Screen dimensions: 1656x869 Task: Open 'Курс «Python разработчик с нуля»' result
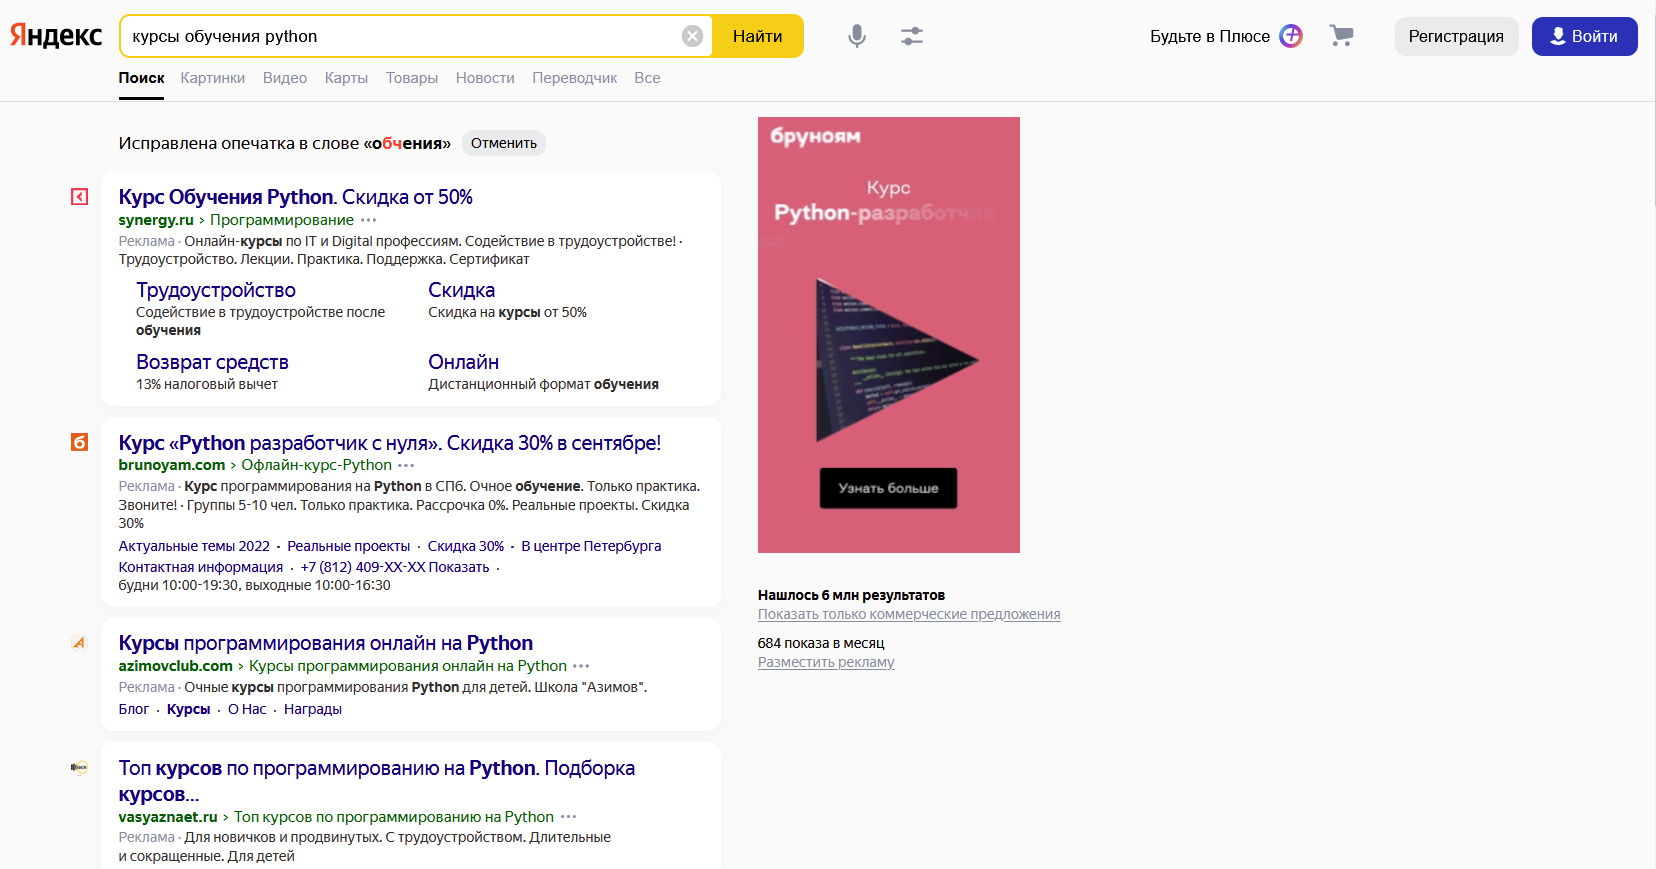point(389,442)
